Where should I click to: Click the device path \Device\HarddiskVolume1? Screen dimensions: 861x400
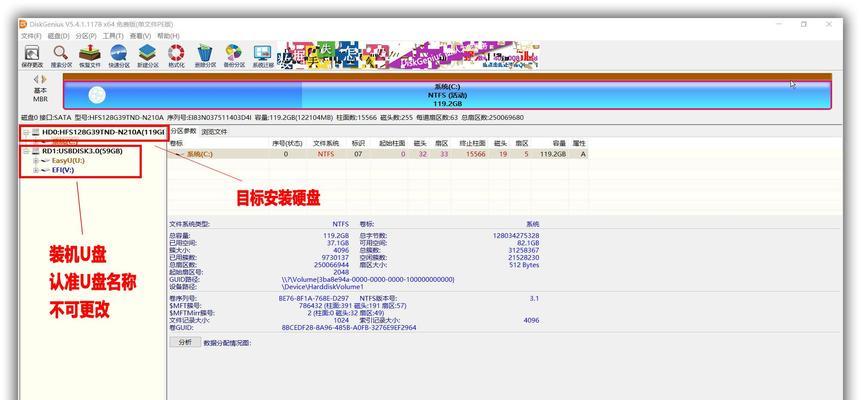click(323, 287)
